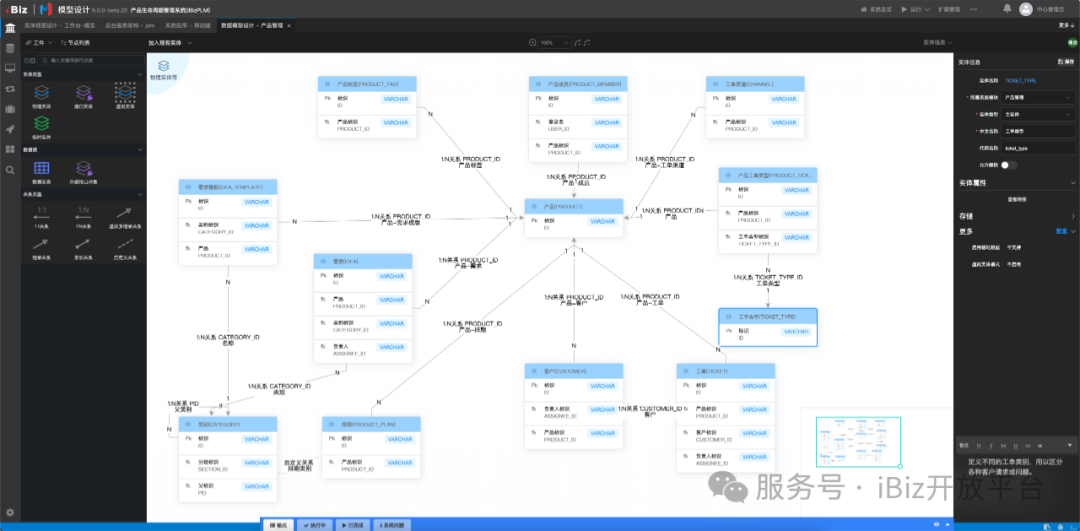Image resolution: width=1080 pixels, height=531 pixels.
Task: Open the search magnifier in left sidebar
Action: point(10,170)
